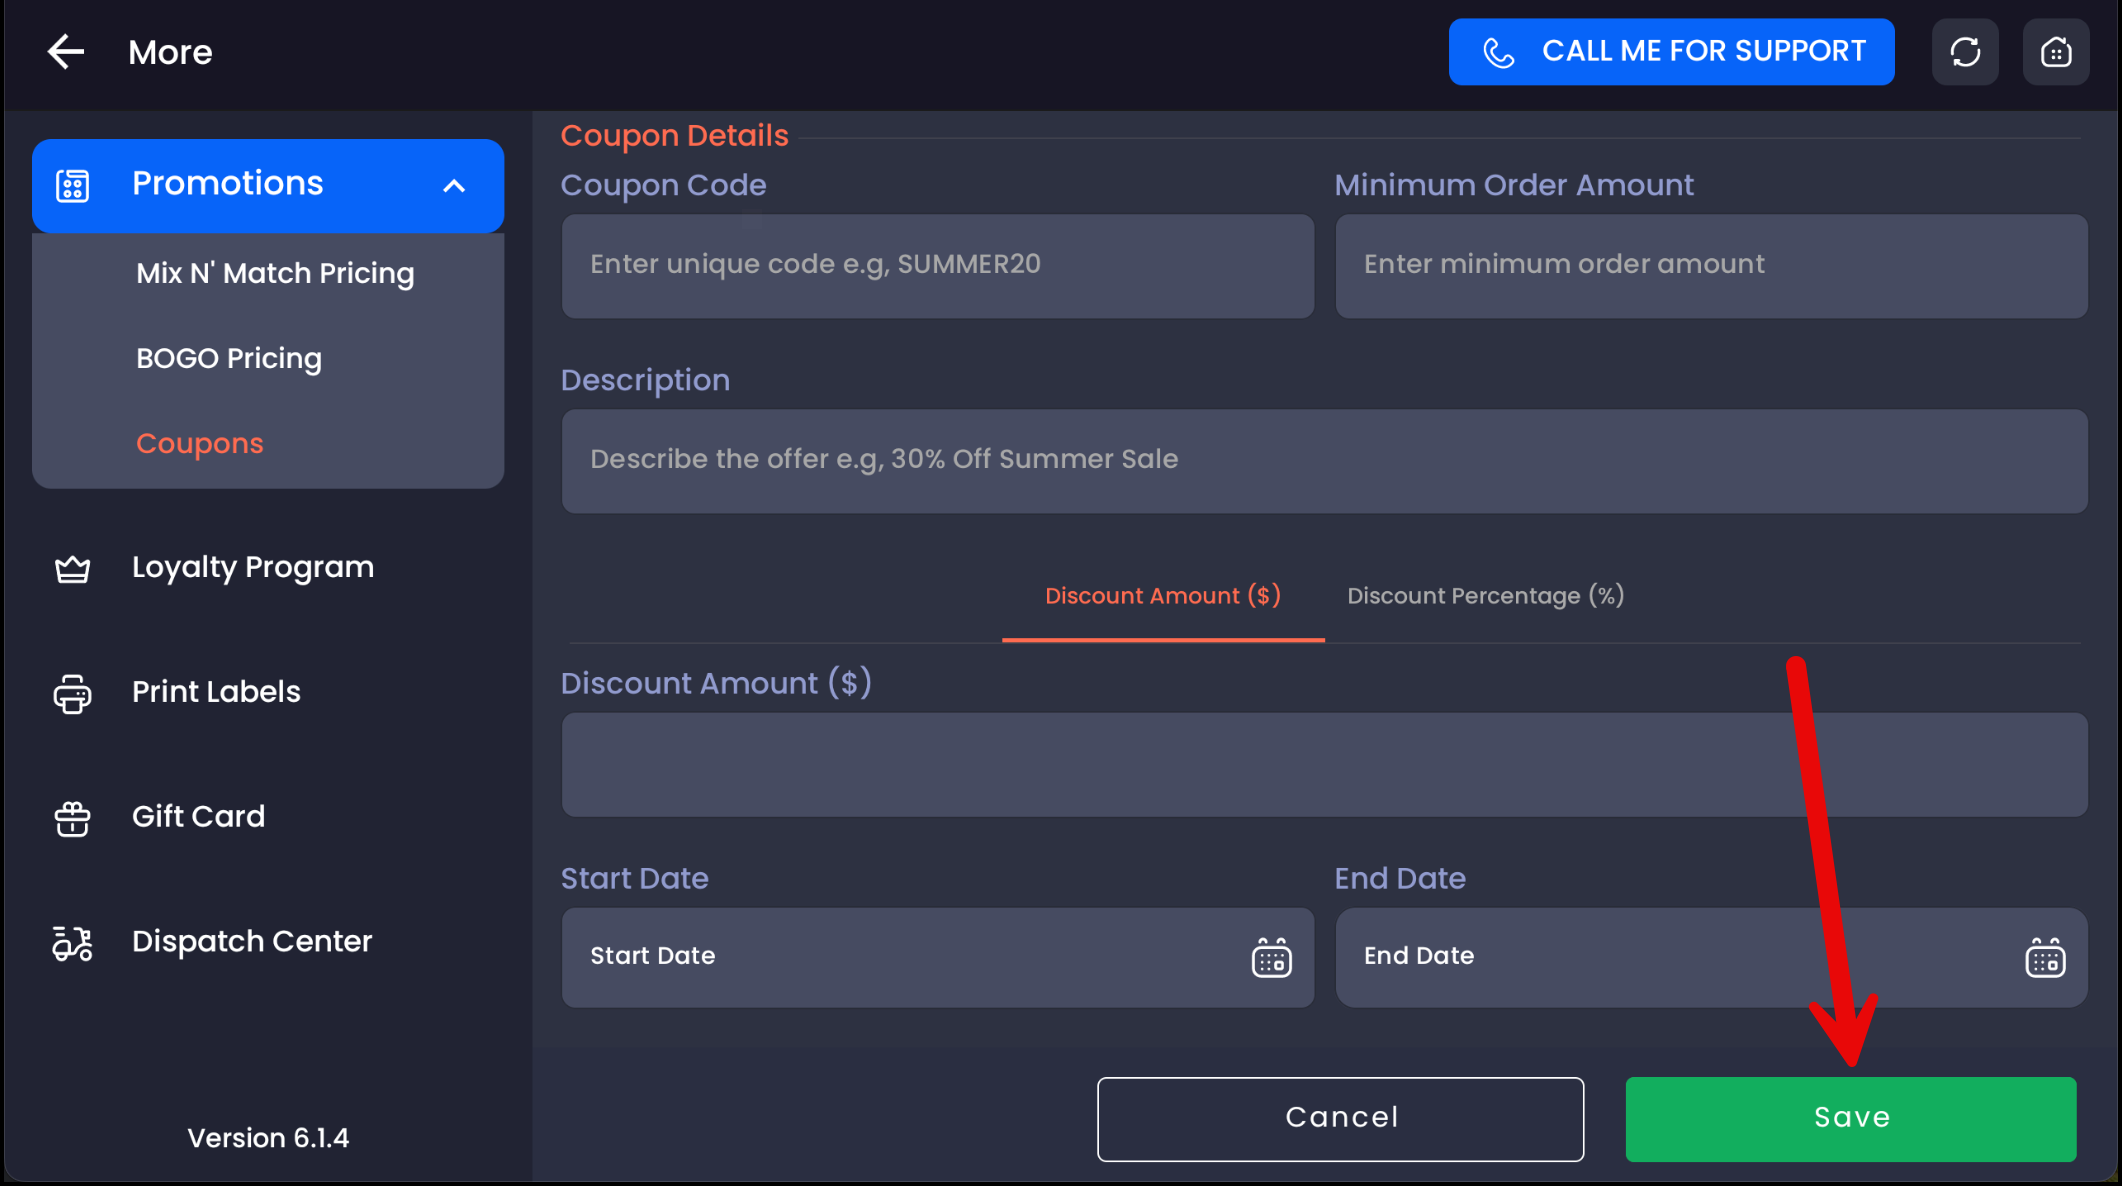Collapse the Promotions menu chevron
This screenshot has width=2122, height=1186.
[454, 186]
